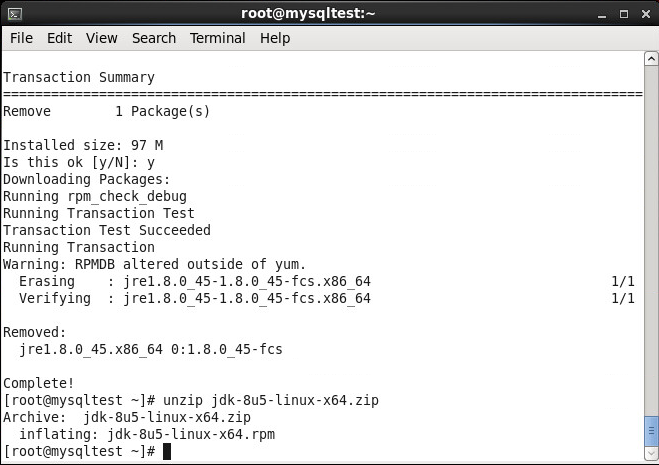Screen dimensions: 659x465
Task: Minimize the root@mysqltest terminal window
Action: 602,15
